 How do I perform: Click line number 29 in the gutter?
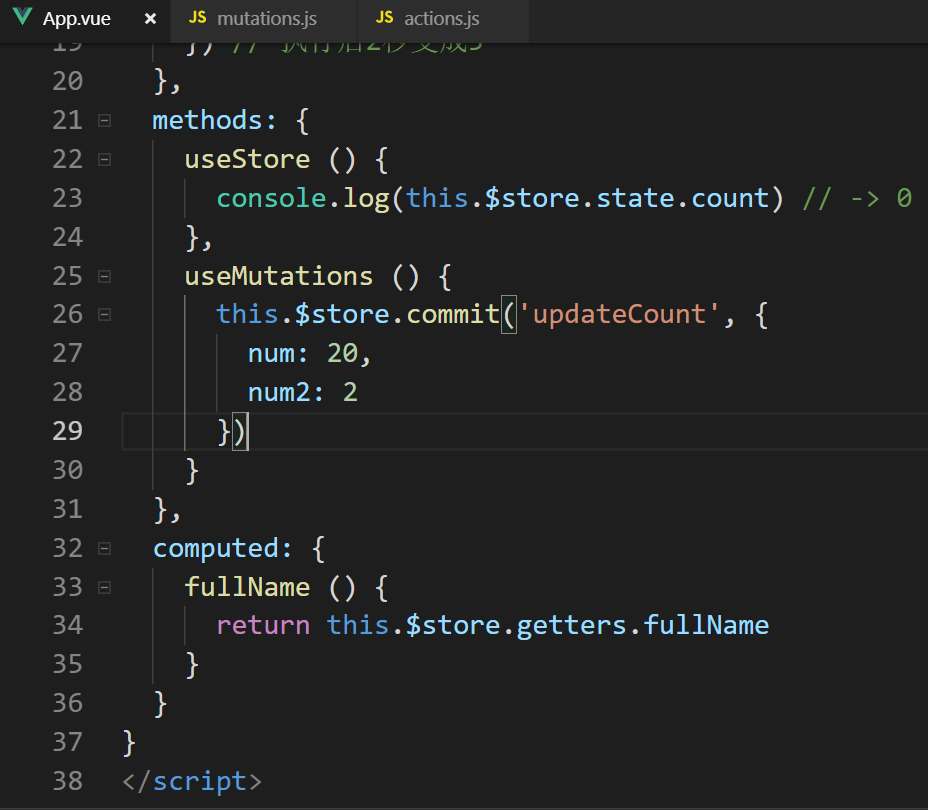[x=67, y=431]
